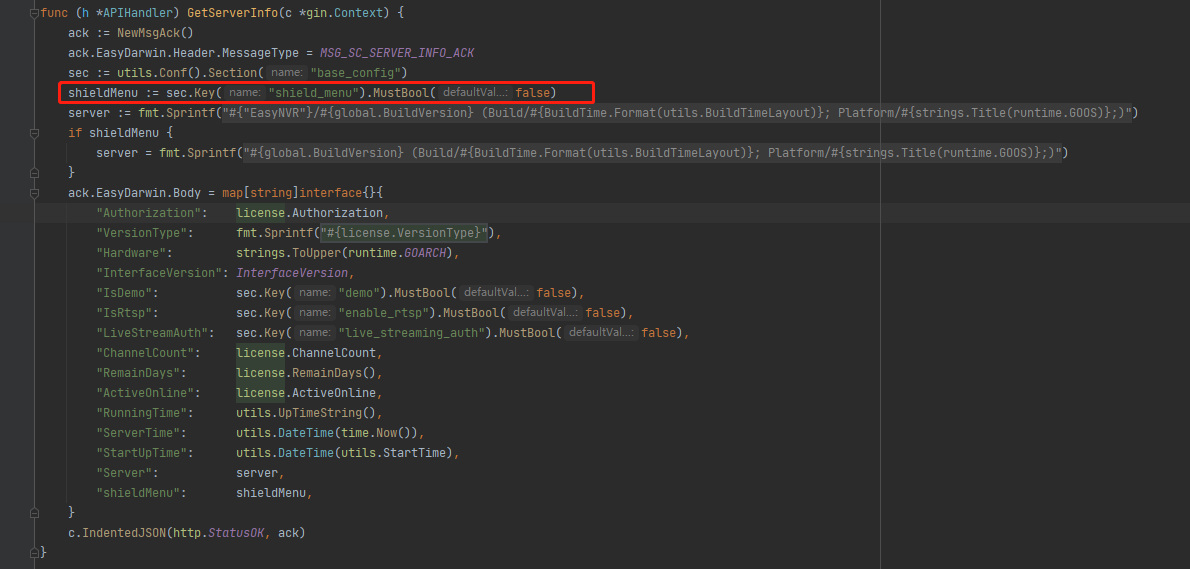Click the "Hardware" map key
Screen dimensions: 1190x569
click(x=133, y=253)
